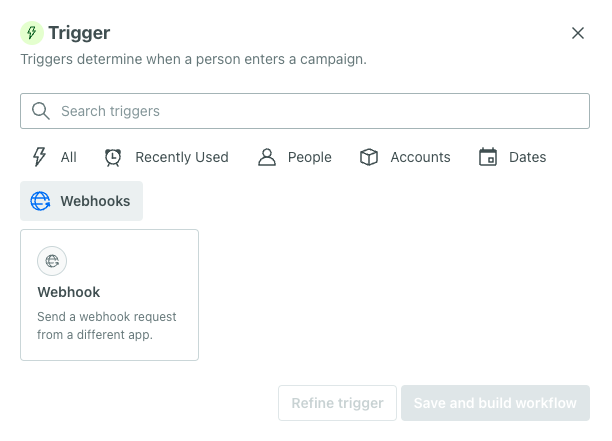Viewport: 612px width, 441px height.
Task: Open the Accounts trigger category
Action: [420, 157]
